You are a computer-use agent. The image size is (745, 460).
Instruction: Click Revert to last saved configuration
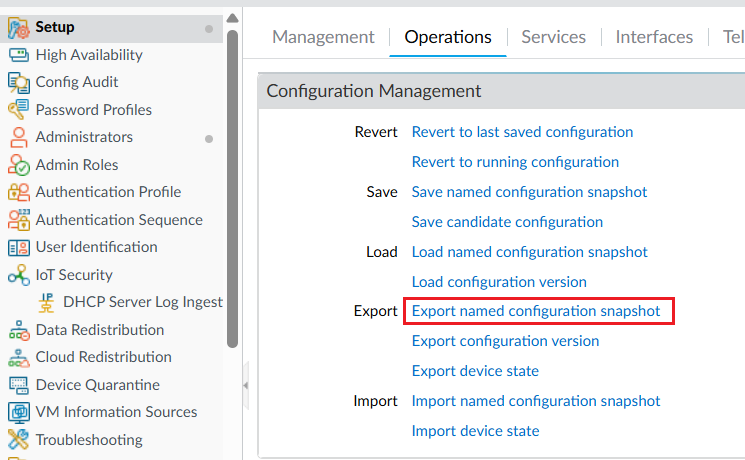pos(522,132)
